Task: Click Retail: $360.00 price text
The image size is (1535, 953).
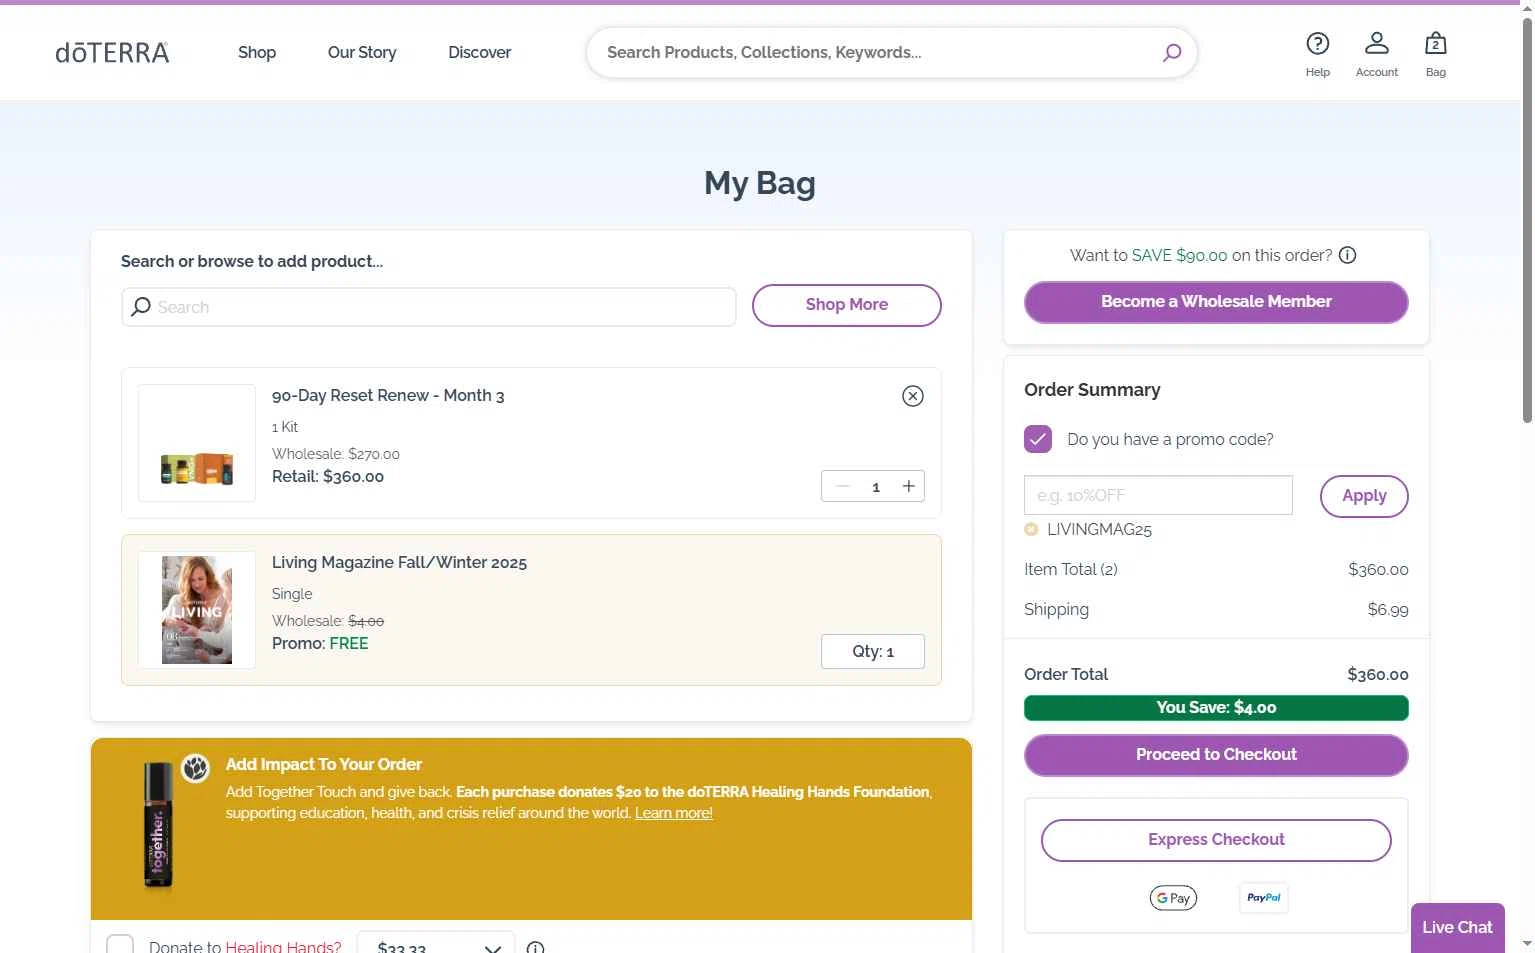Action: pos(328,477)
